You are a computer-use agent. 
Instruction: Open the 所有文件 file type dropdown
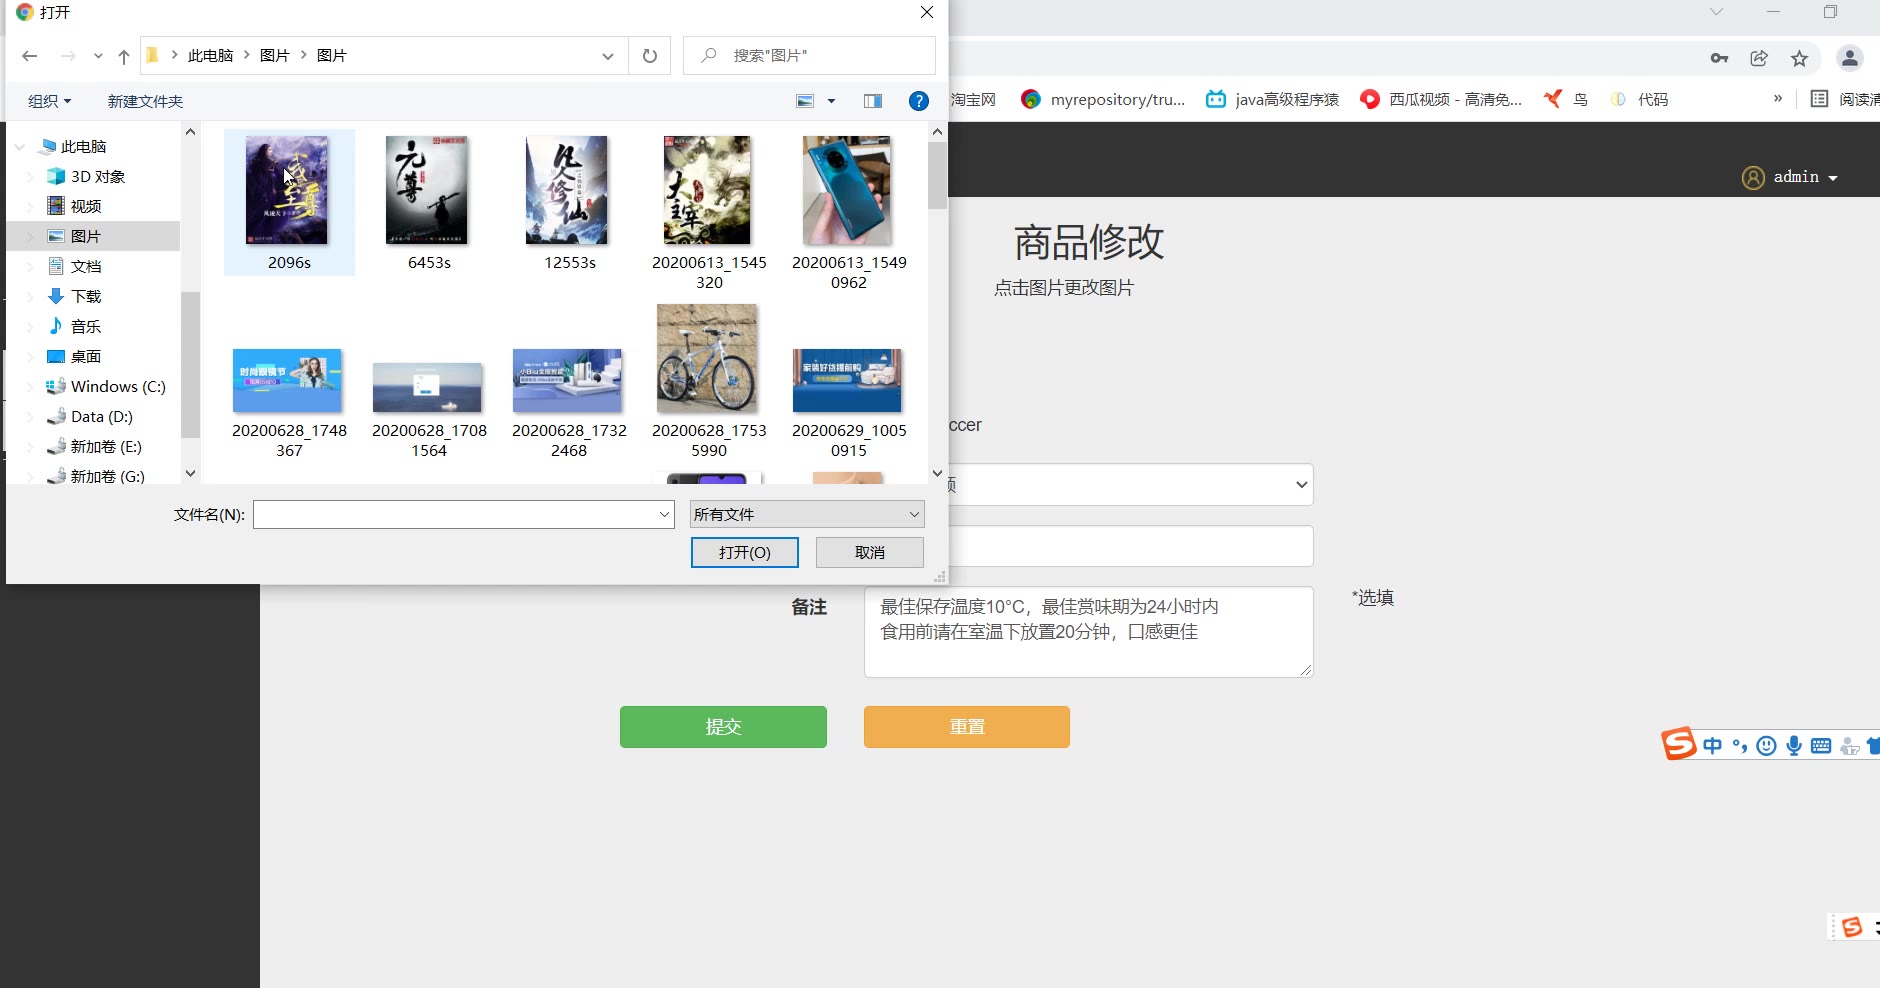click(x=807, y=514)
